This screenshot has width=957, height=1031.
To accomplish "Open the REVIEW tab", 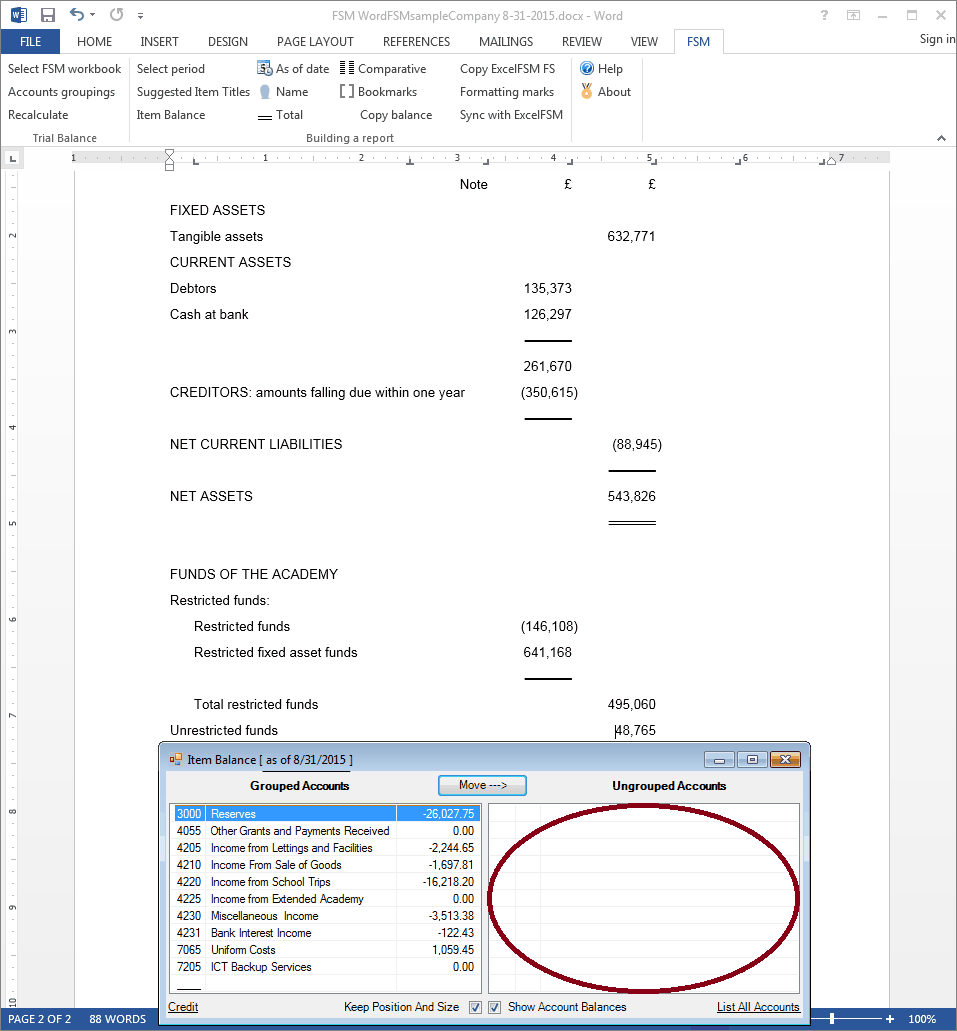I will pyautogui.click(x=581, y=41).
